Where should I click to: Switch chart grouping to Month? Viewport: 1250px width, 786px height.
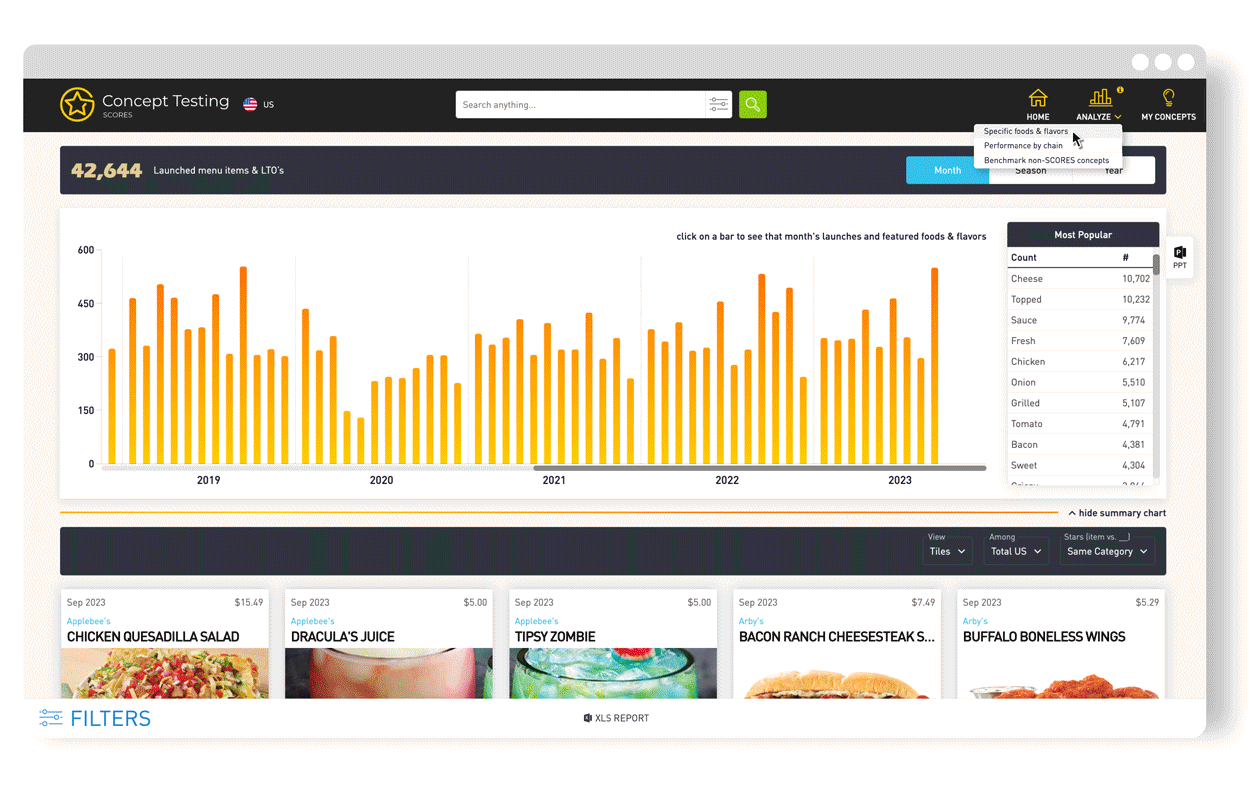946,170
